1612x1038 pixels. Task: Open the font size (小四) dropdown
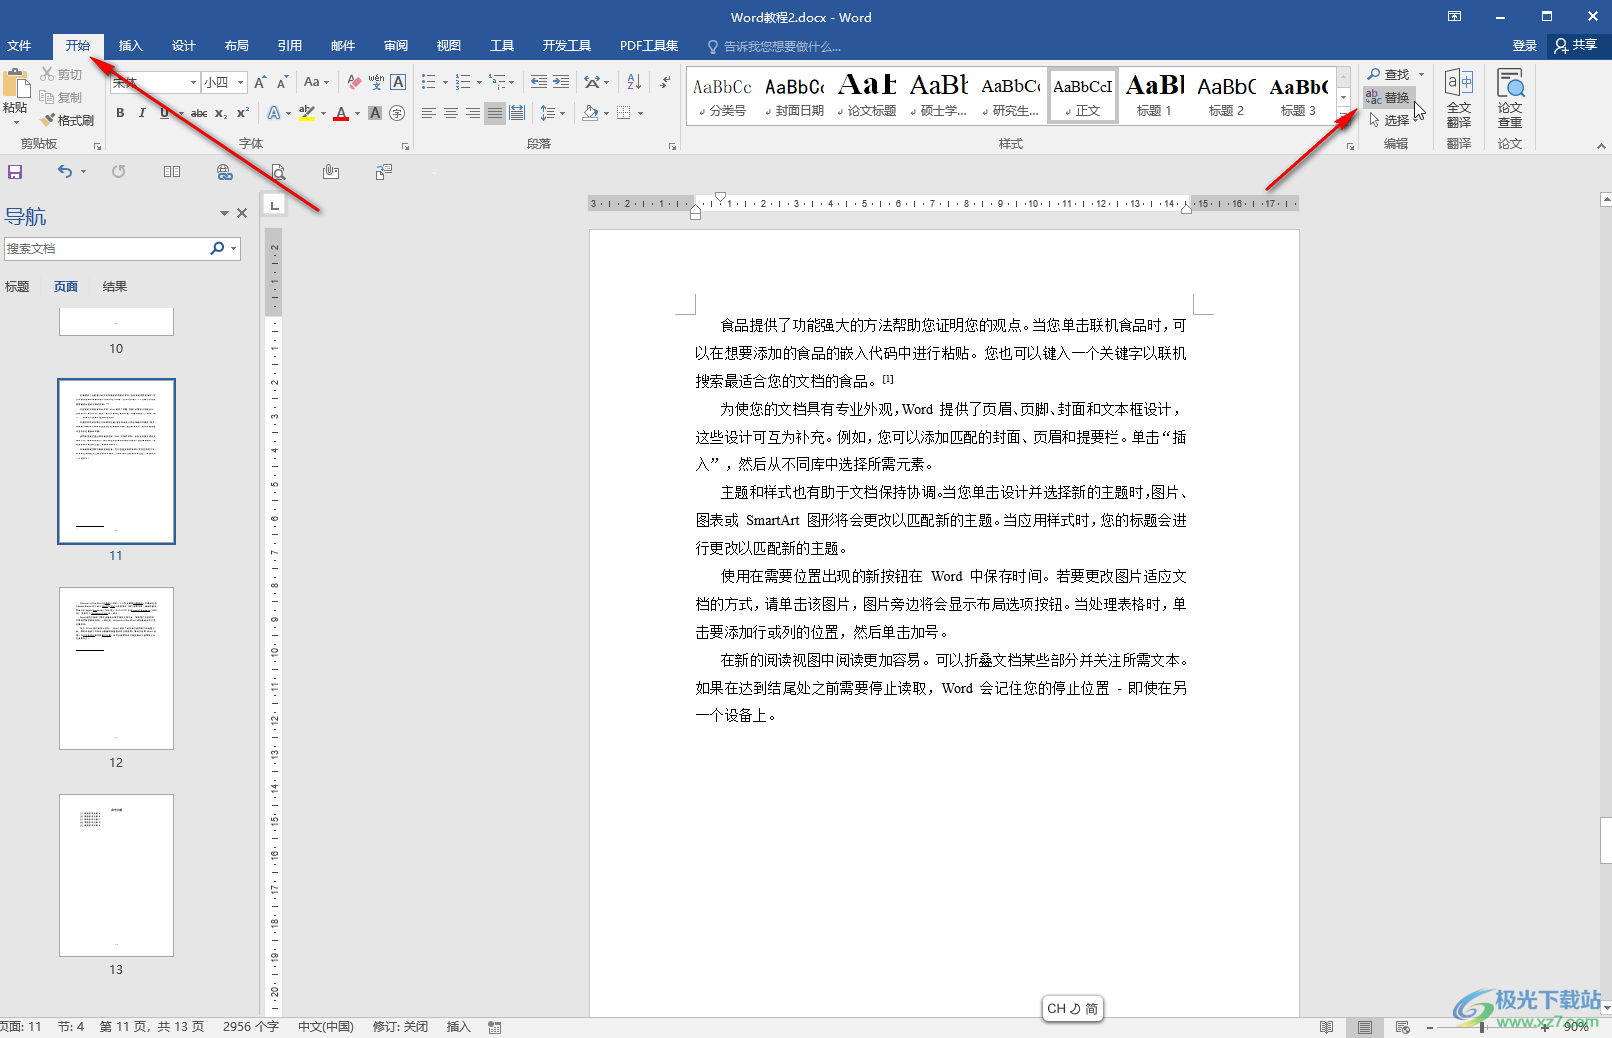tap(241, 82)
